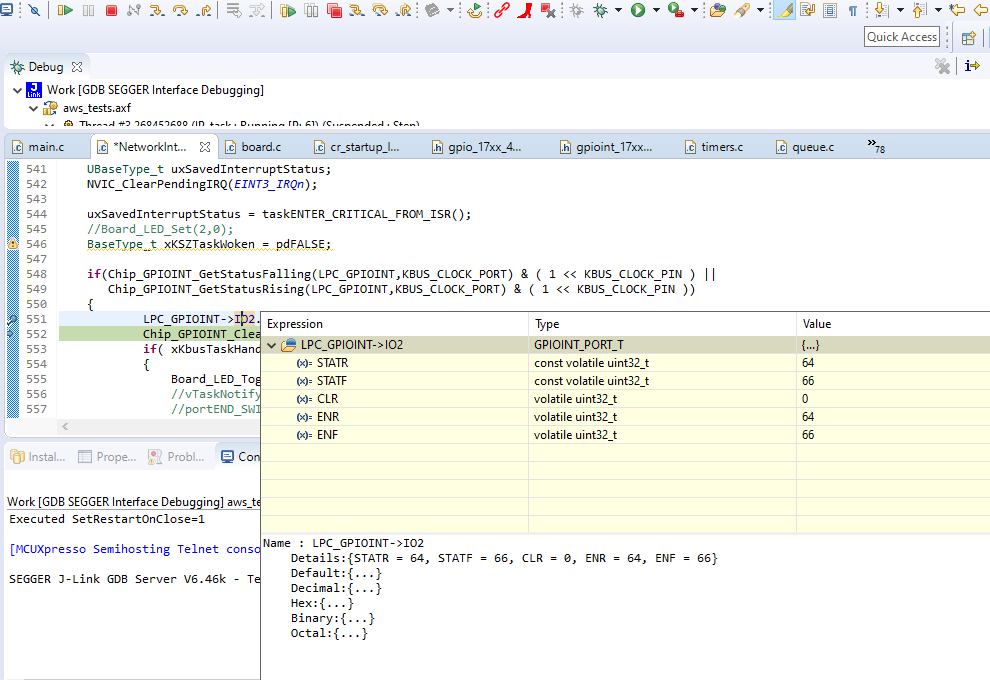Toggle the highlighted marker pen button
This screenshot has width=990, height=680.
click(785, 11)
